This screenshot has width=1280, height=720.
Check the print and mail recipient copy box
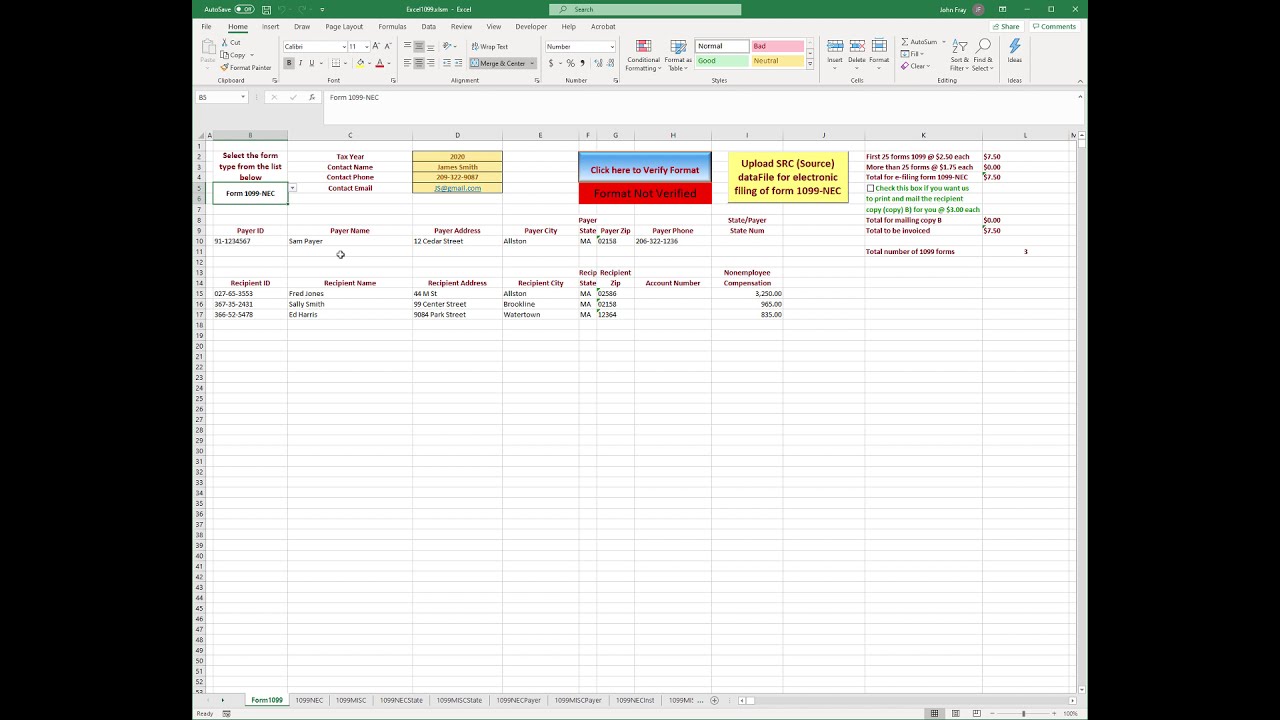(x=870, y=188)
